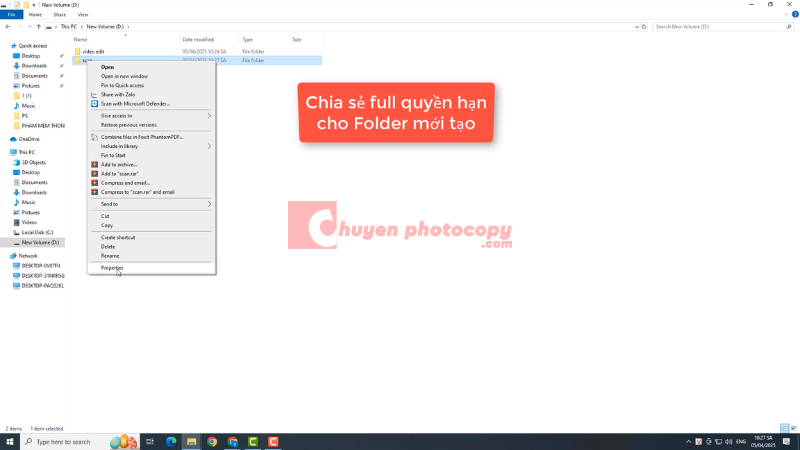Switch to the View ribbon tab
The height and width of the screenshot is (450, 800).
[x=83, y=15]
